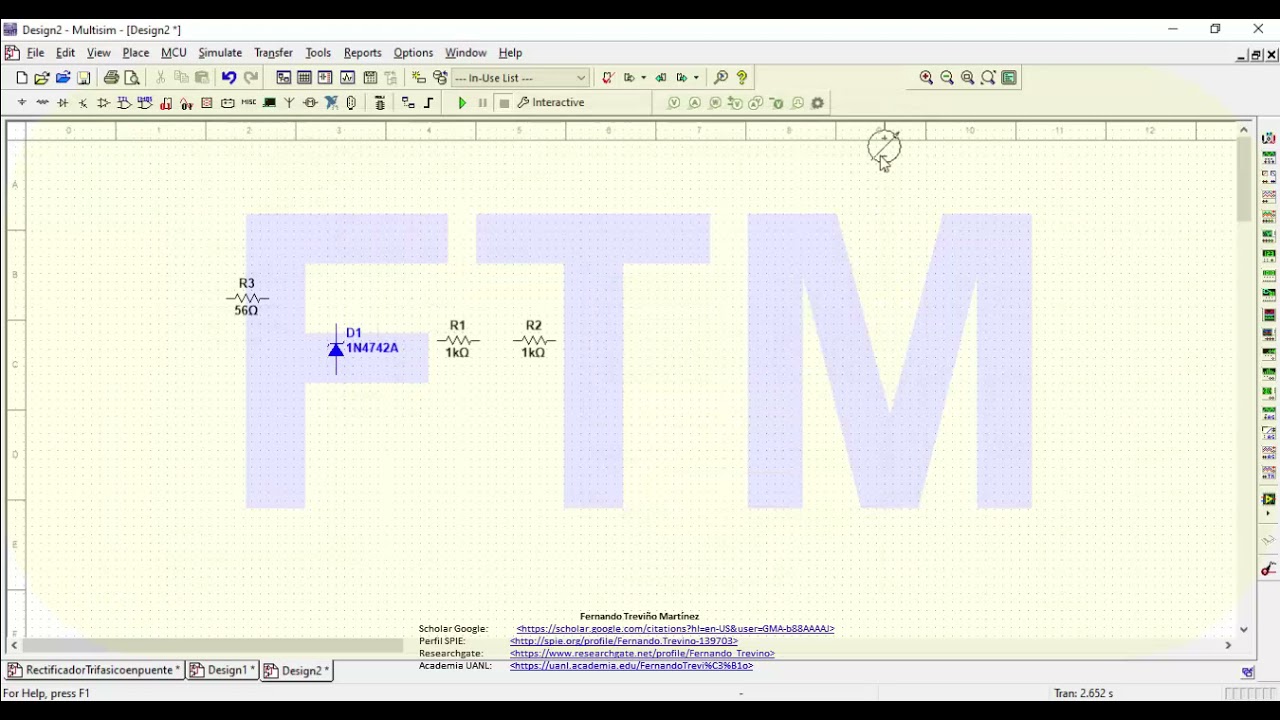Run the simulation

[462, 103]
